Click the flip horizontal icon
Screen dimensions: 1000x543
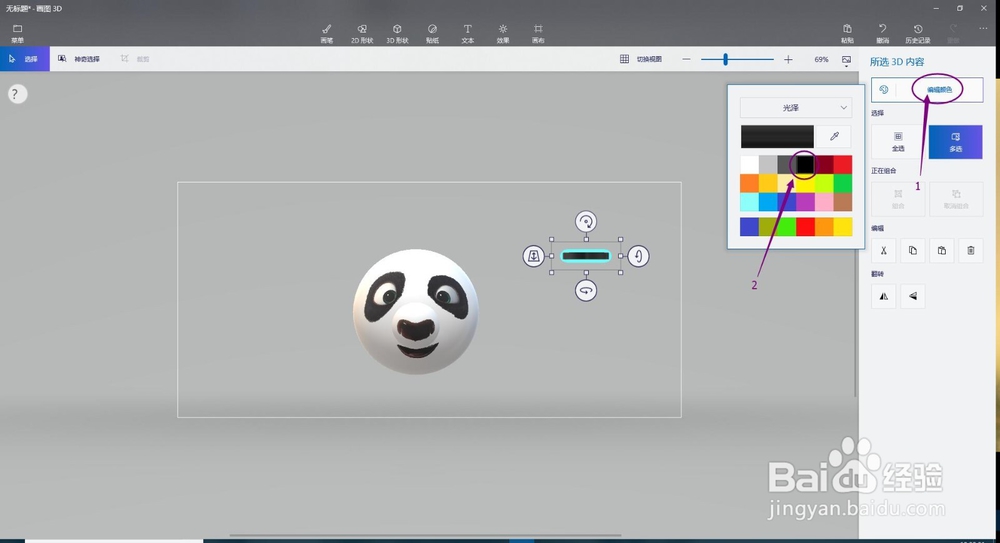click(883, 296)
